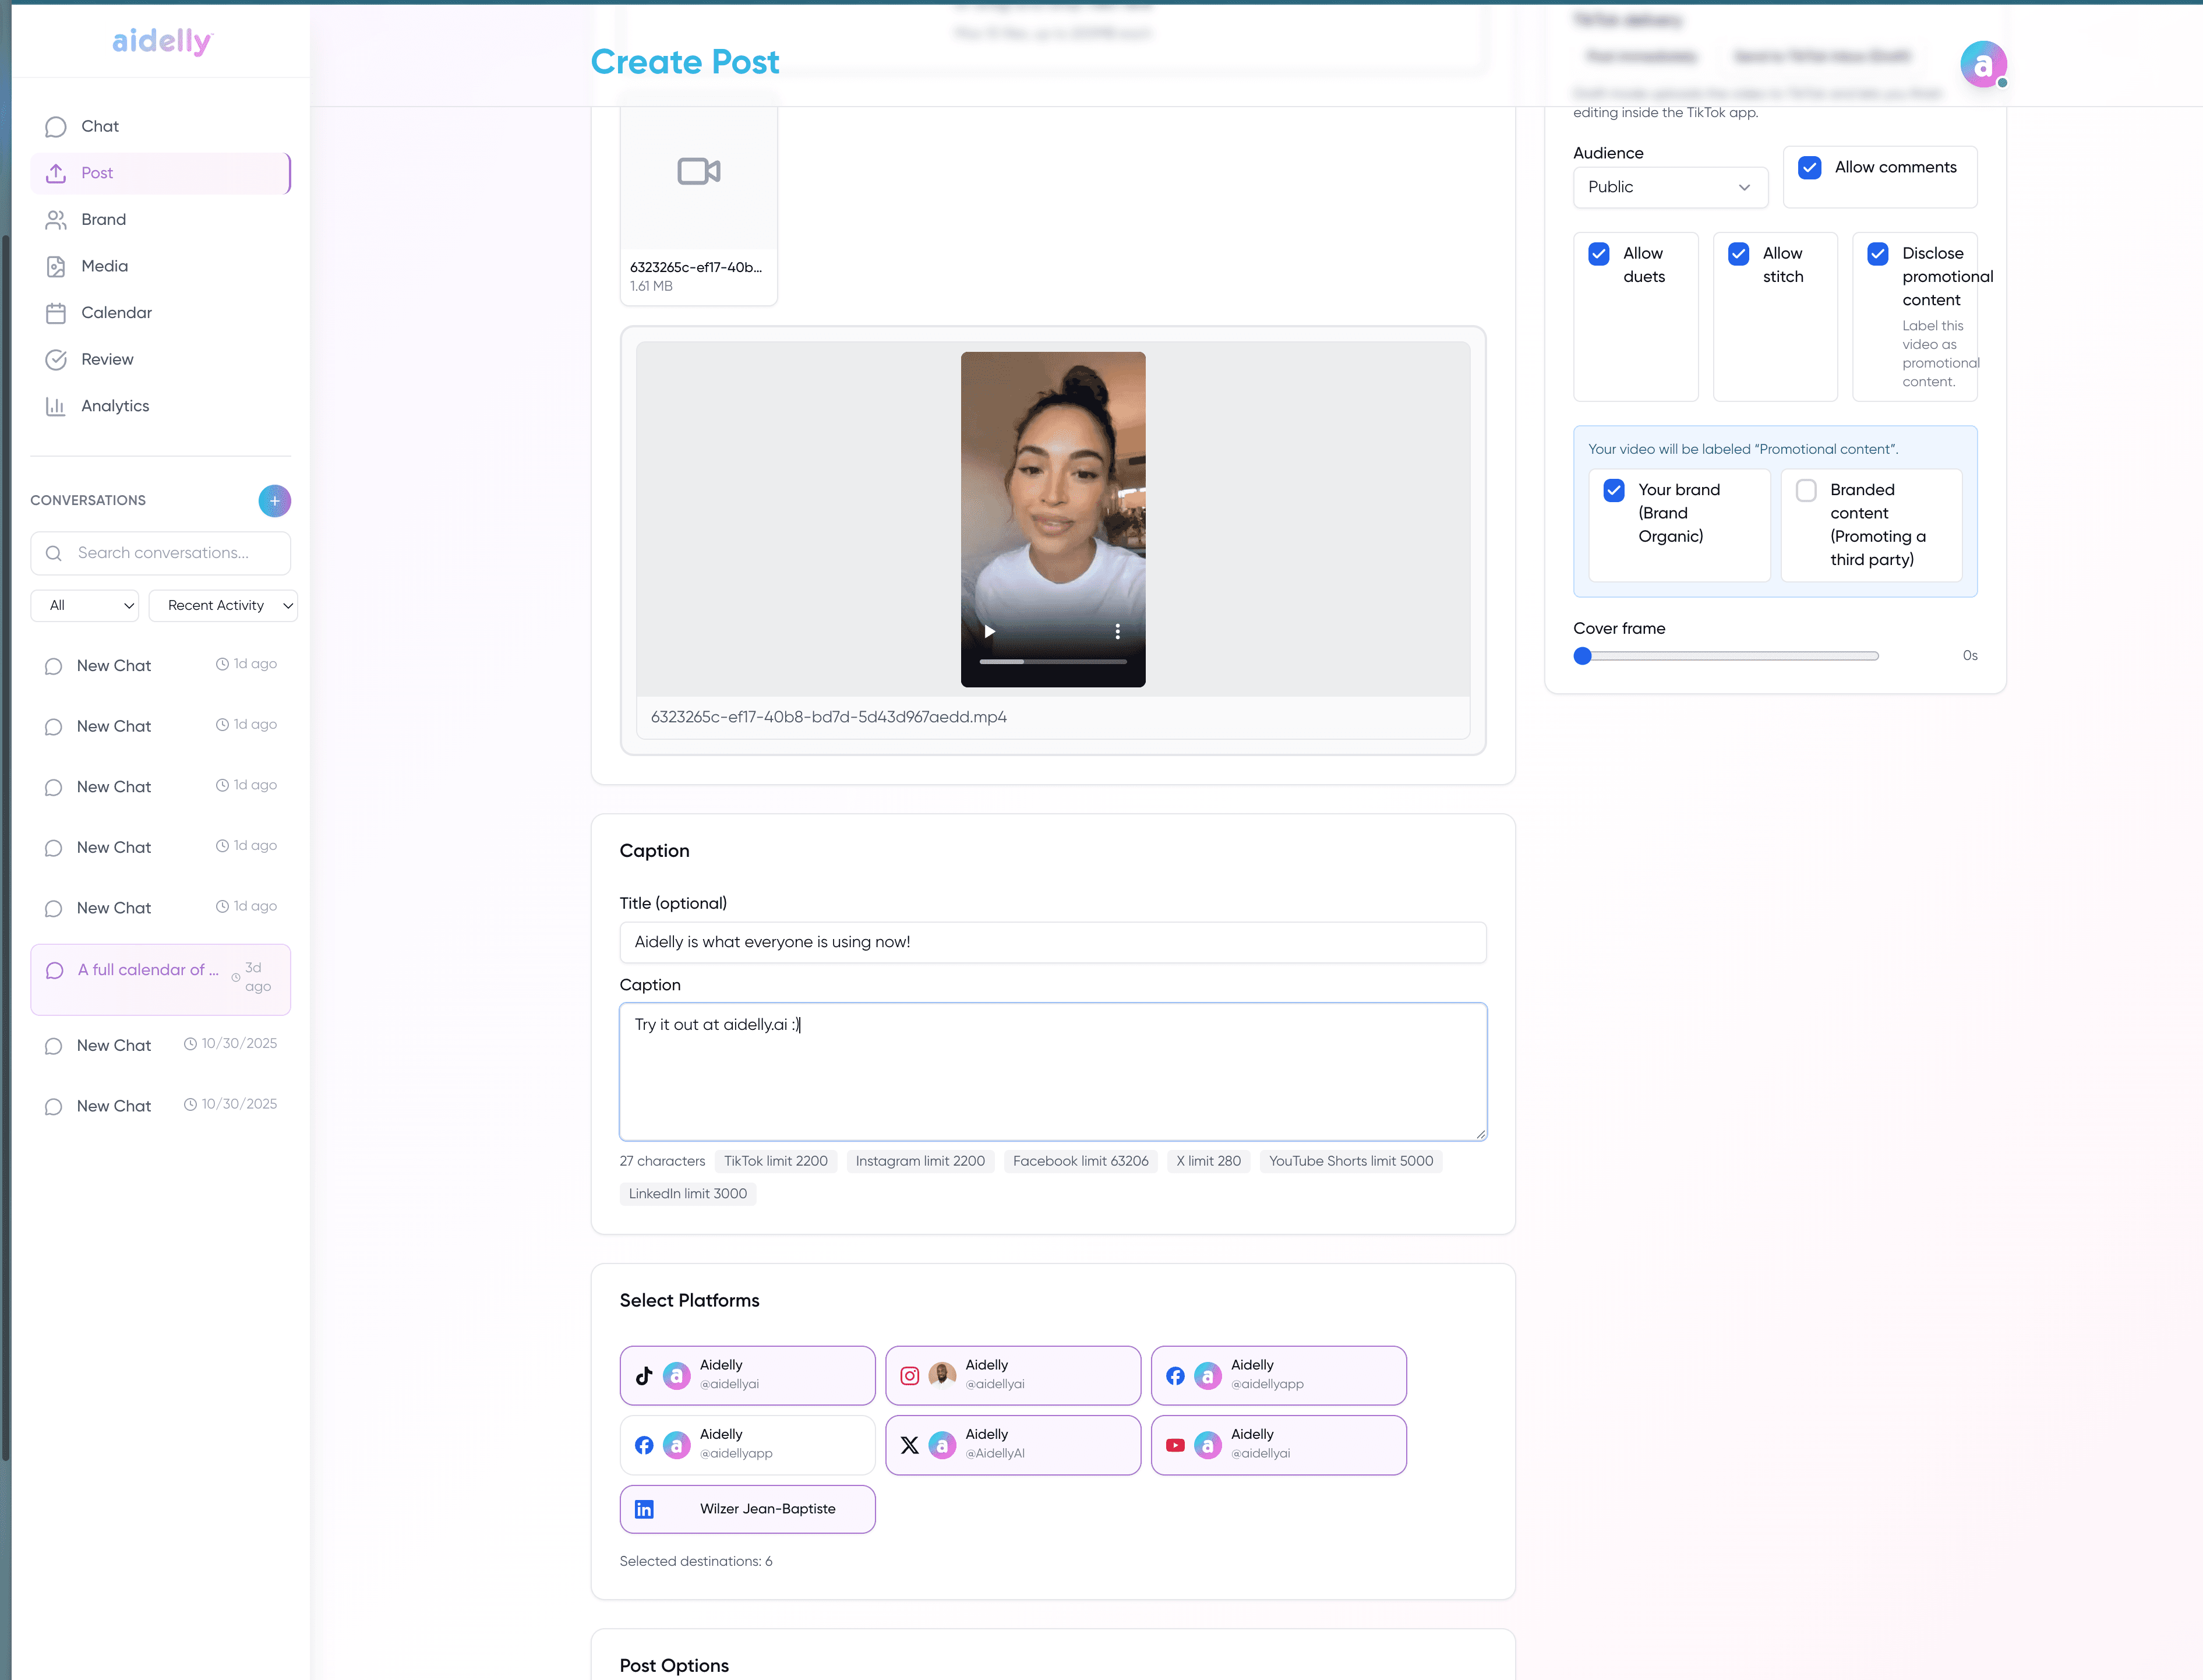Open the Recent Activity sort dropdown
Screen dimensions: 2203x1680
222,605
